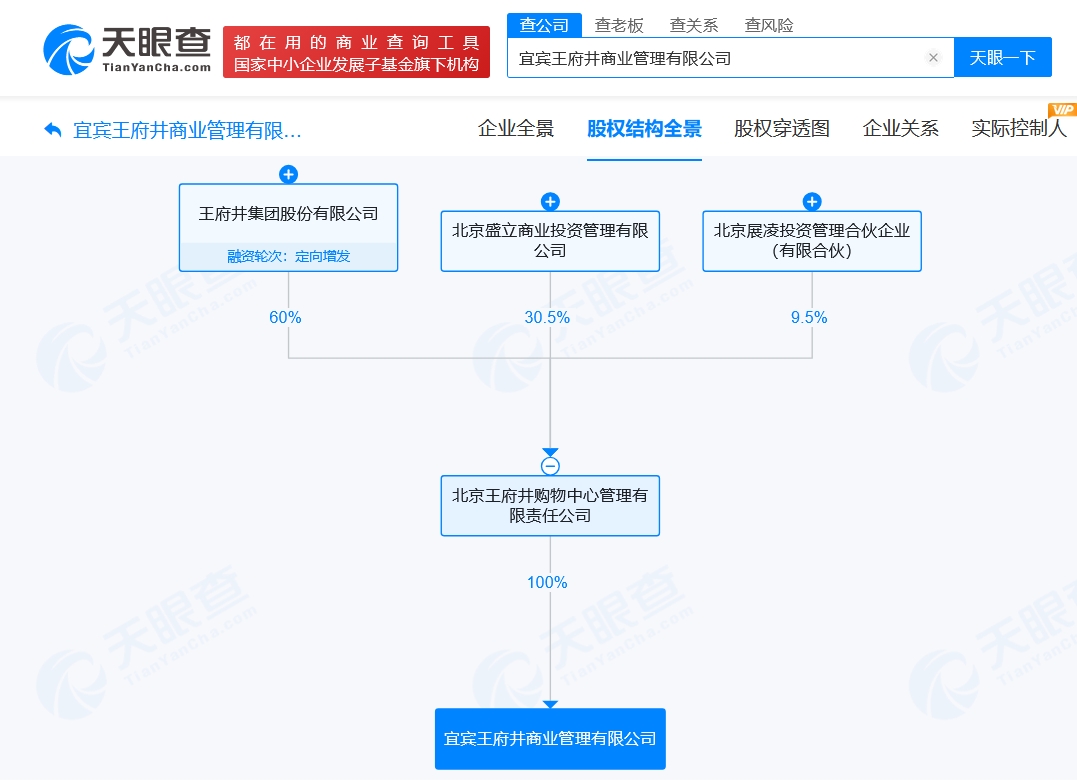The height and width of the screenshot is (780, 1077).
Task: Collapse the 北京王府井购物中心管理 node
Action: pyautogui.click(x=550, y=466)
